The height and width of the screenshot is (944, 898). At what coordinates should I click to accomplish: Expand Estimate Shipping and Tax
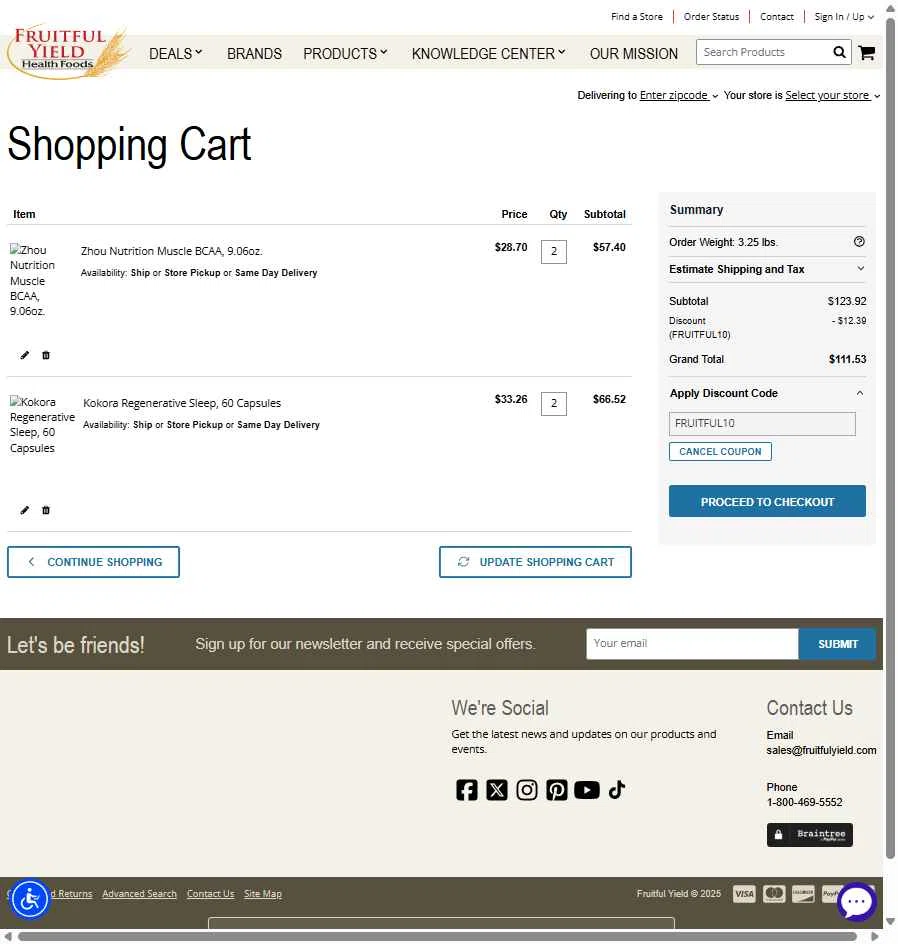click(767, 269)
